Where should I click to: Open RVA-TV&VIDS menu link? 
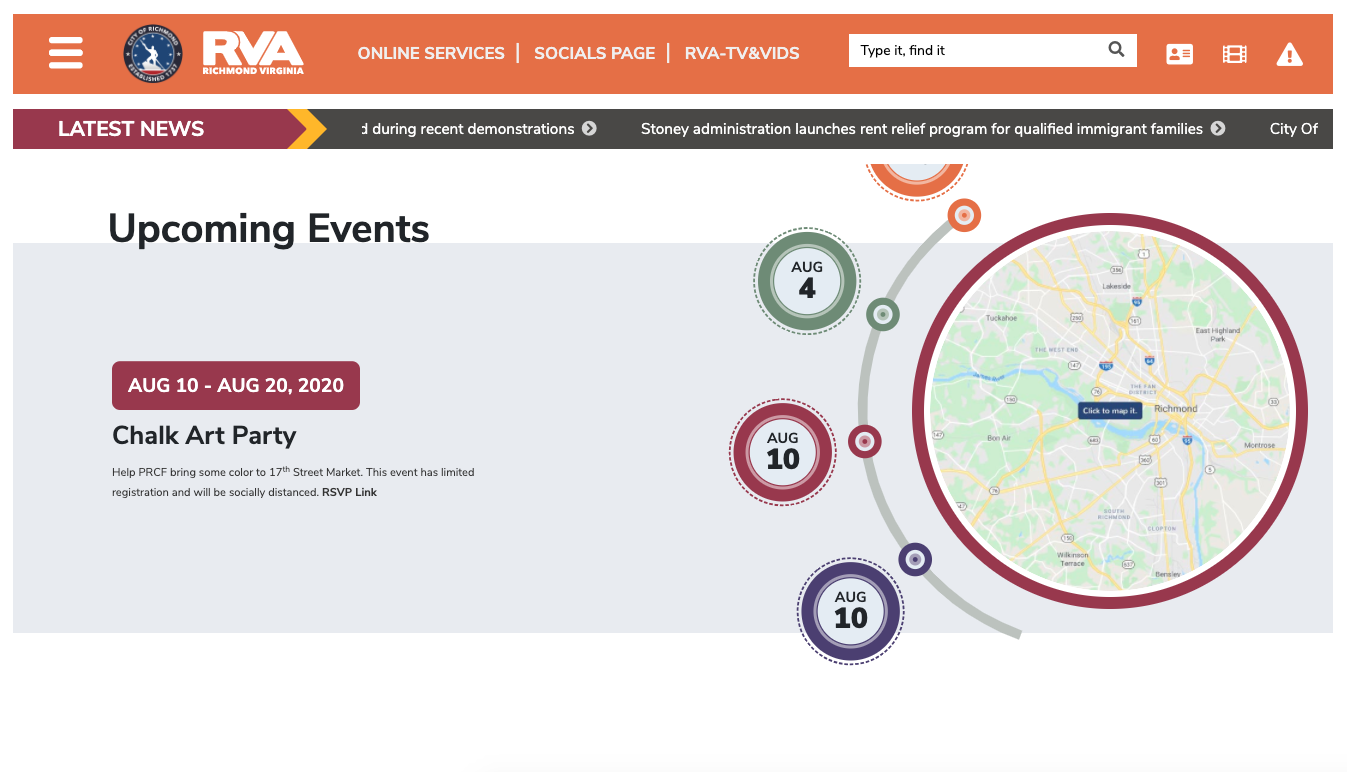pos(742,53)
